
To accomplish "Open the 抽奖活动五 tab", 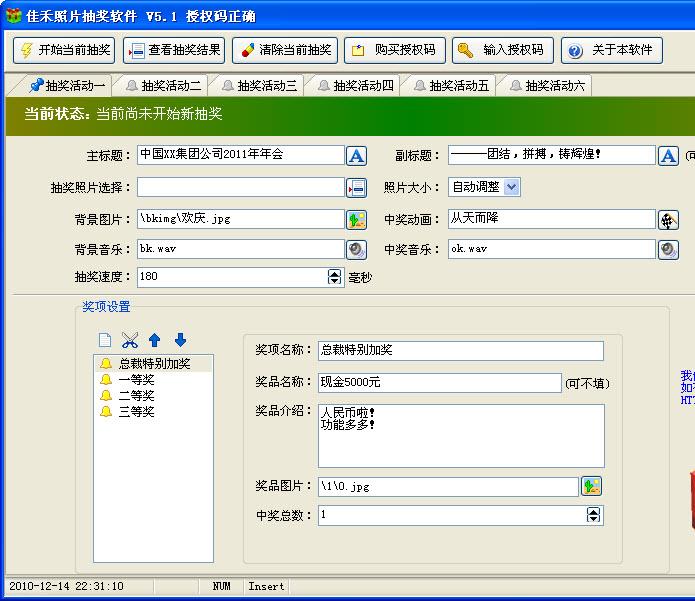I will pyautogui.click(x=450, y=86).
